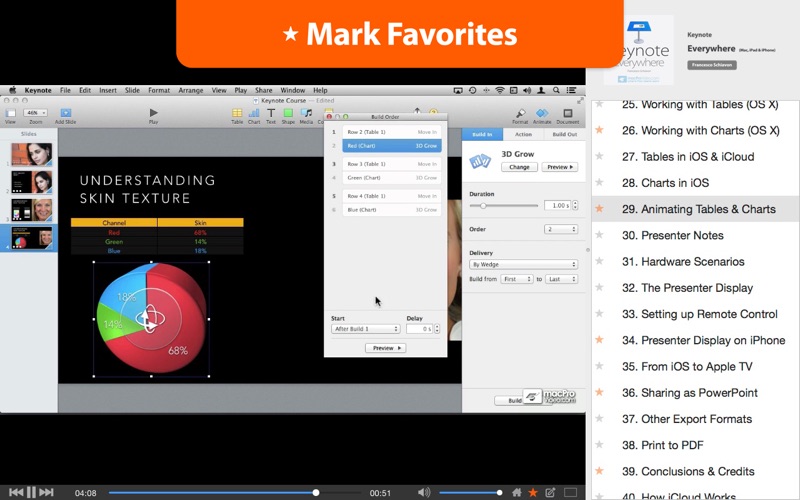The width and height of the screenshot is (800, 500).
Task: Click the Chart toolbar icon
Action: (254, 113)
